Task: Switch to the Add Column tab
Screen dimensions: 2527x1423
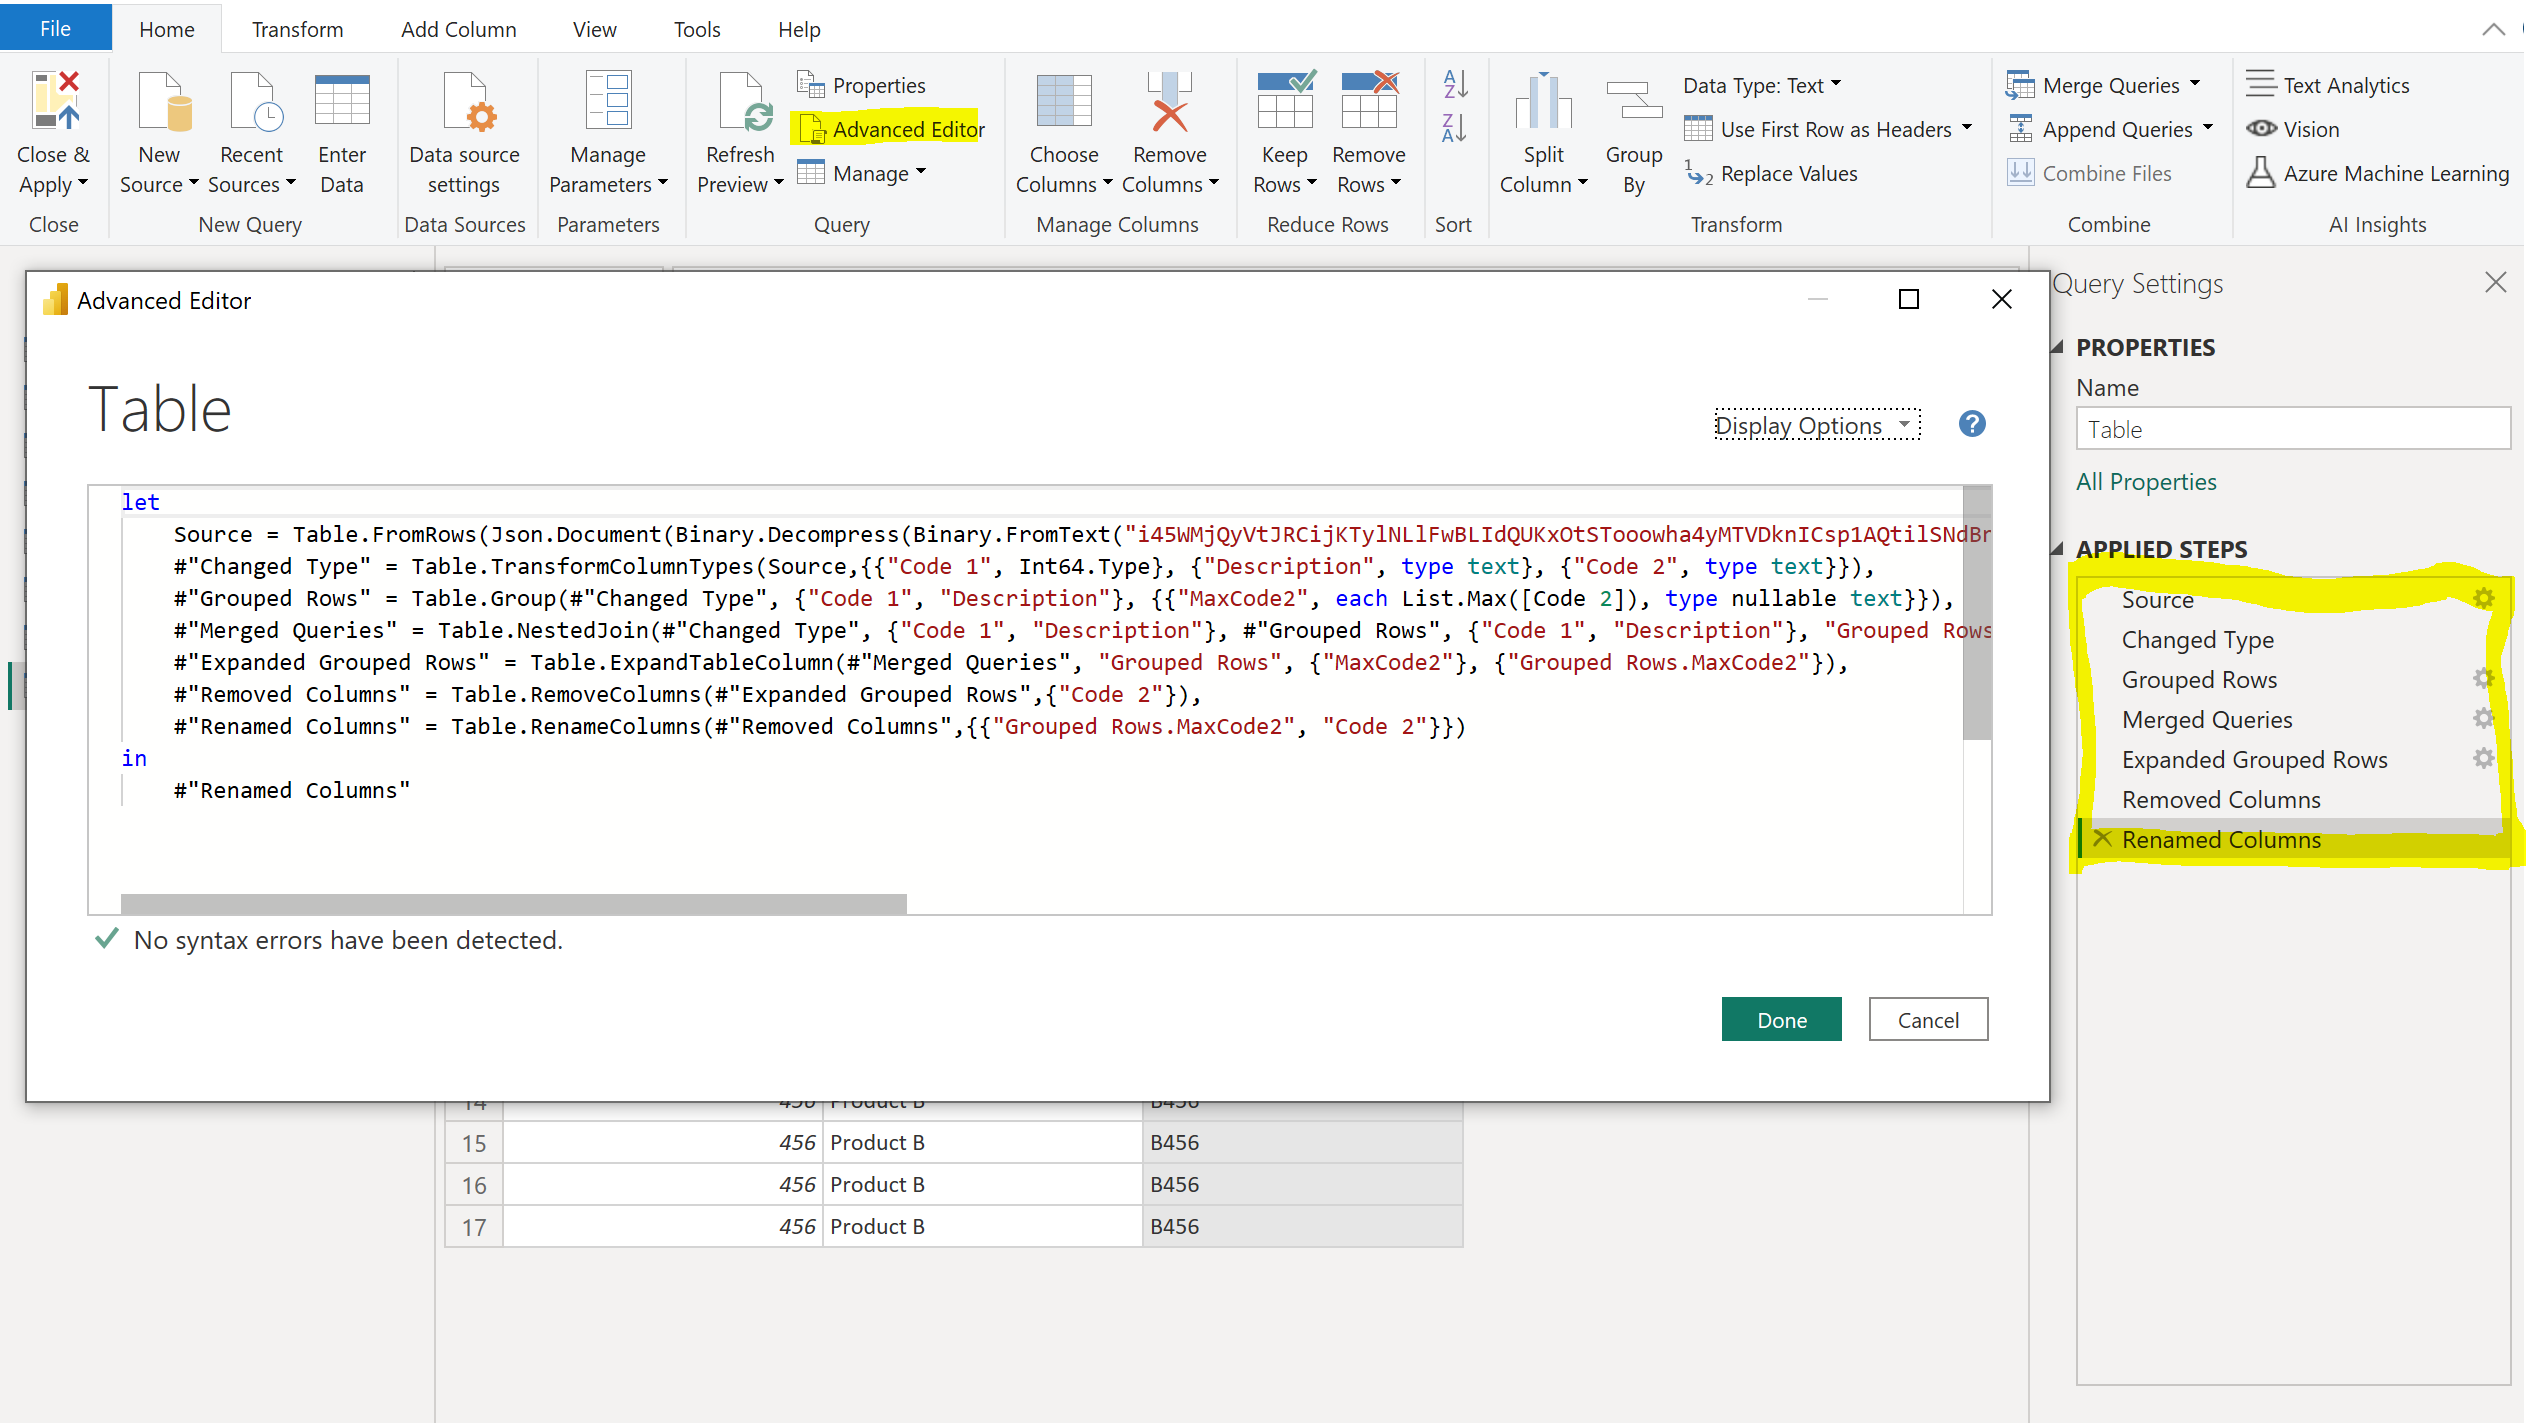Action: click(x=459, y=30)
